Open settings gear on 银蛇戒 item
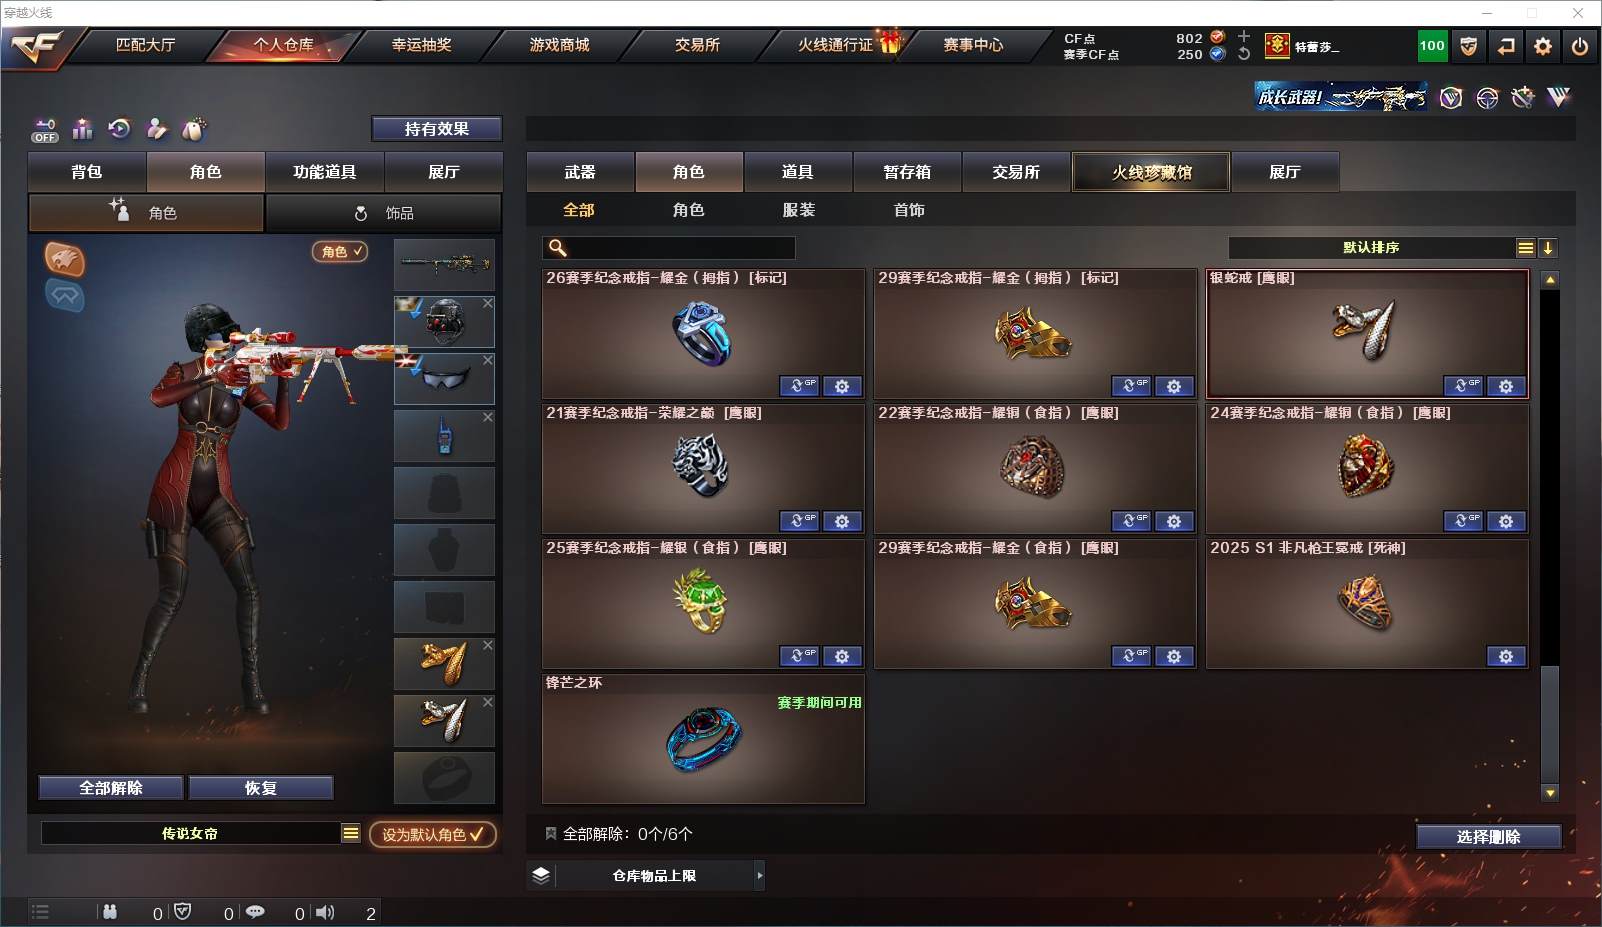The image size is (1602, 927). pyautogui.click(x=1506, y=386)
